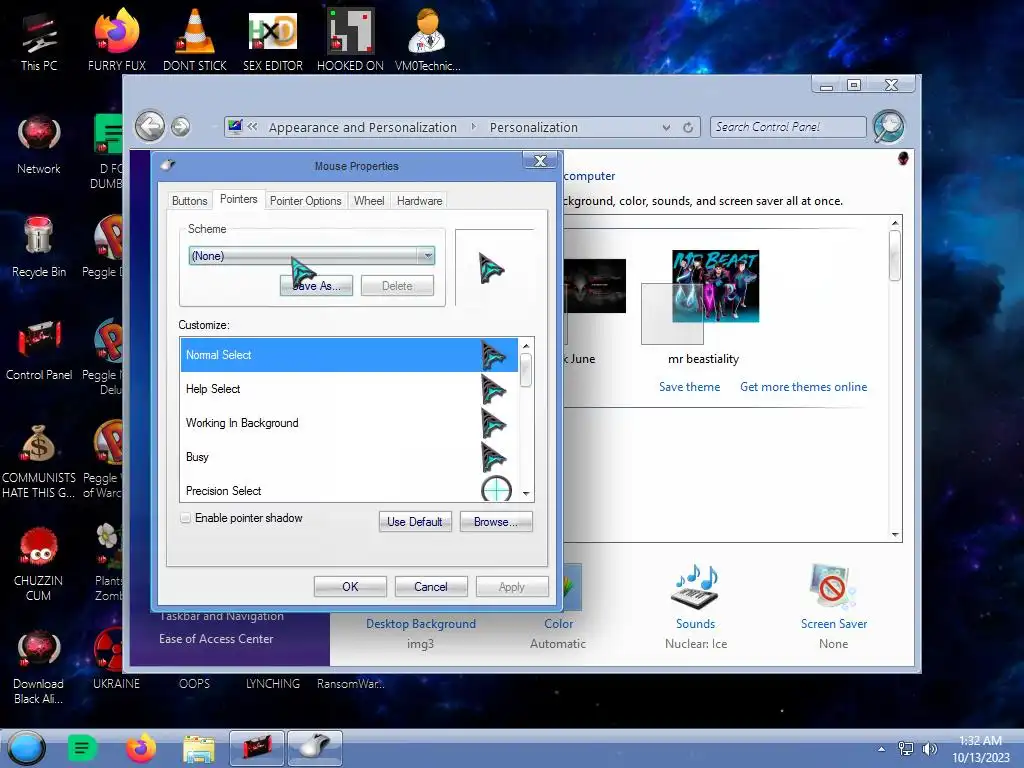
Task: Click the Save theme link
Action: point(689,387)
